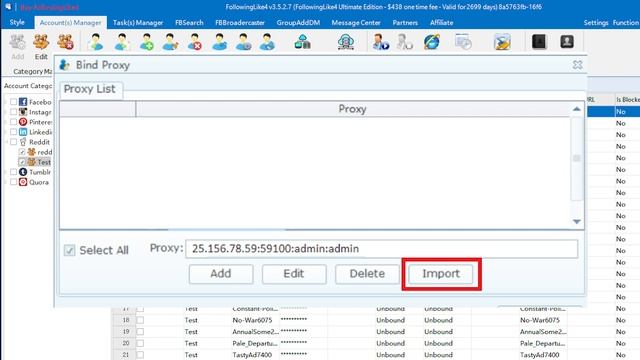Select the Proxy List tab
Viewport: 640px width, 360px height.
point(90,89)
